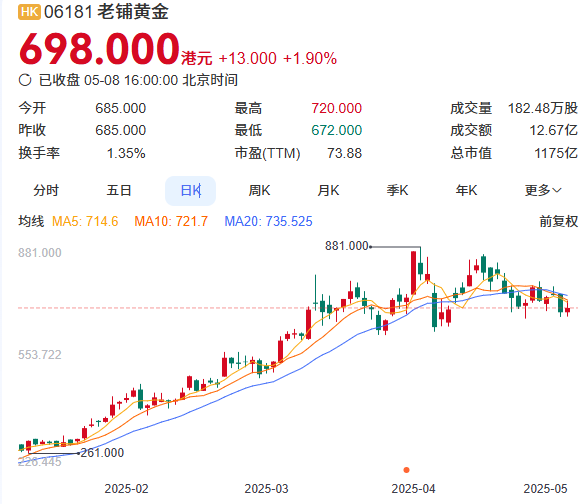
Task: Click the 最低 value 672.000
Action: click(336, 130)
